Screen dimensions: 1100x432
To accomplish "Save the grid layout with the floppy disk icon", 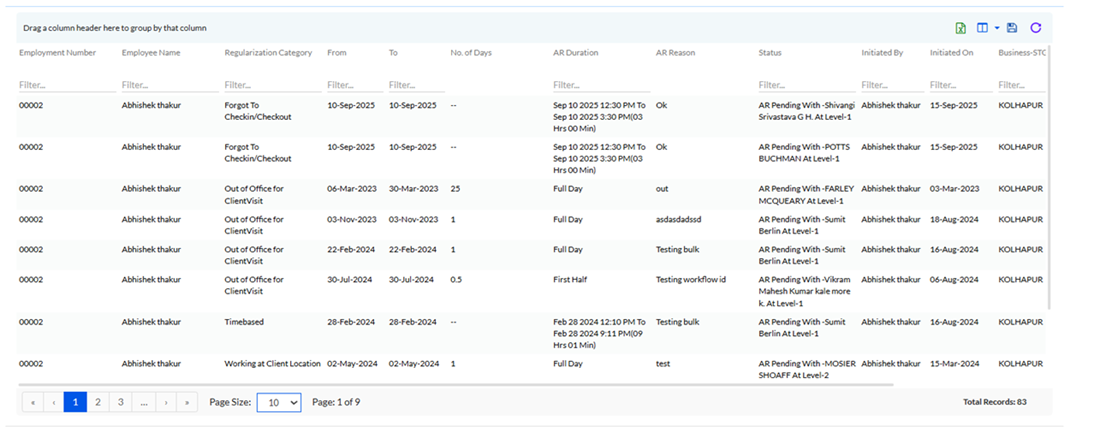I will point(1012,28).
